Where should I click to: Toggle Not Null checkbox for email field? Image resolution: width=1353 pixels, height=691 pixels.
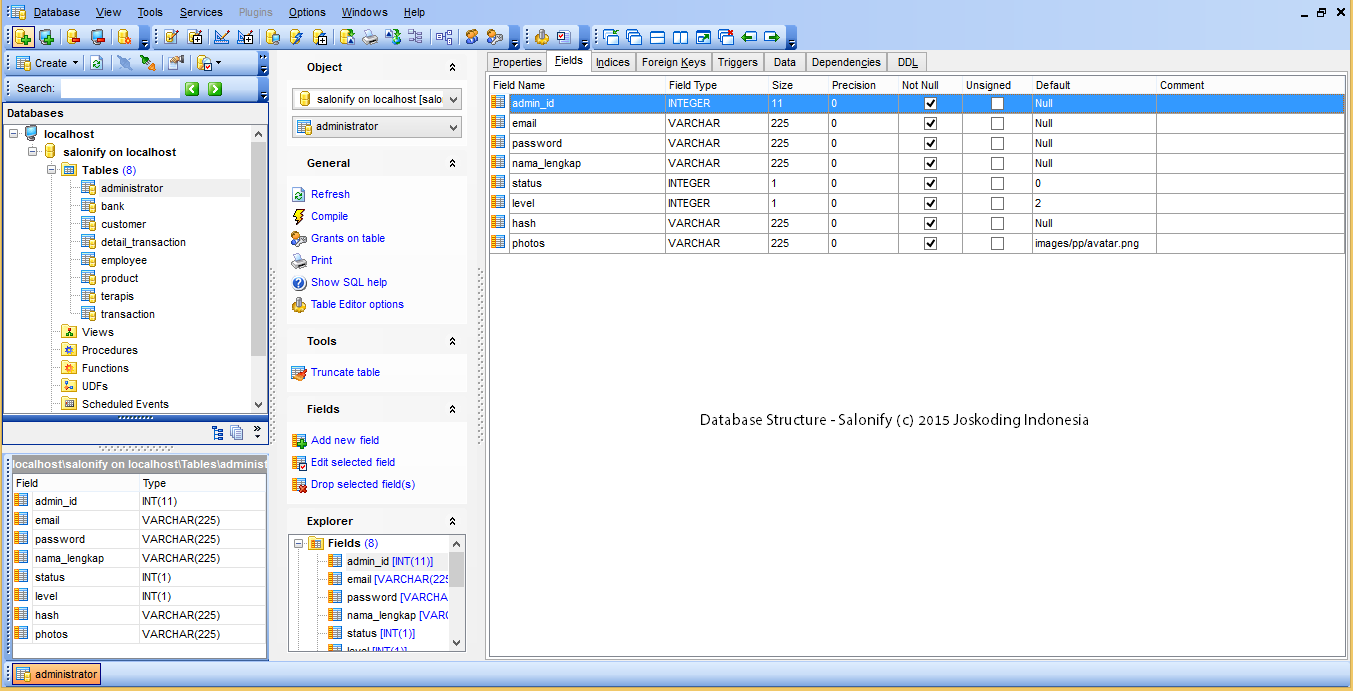pos(930,123)
